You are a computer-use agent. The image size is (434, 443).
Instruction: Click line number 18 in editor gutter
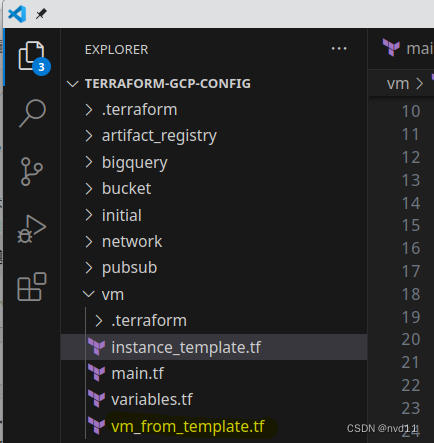pyautogui.click(x=411, y=294)
